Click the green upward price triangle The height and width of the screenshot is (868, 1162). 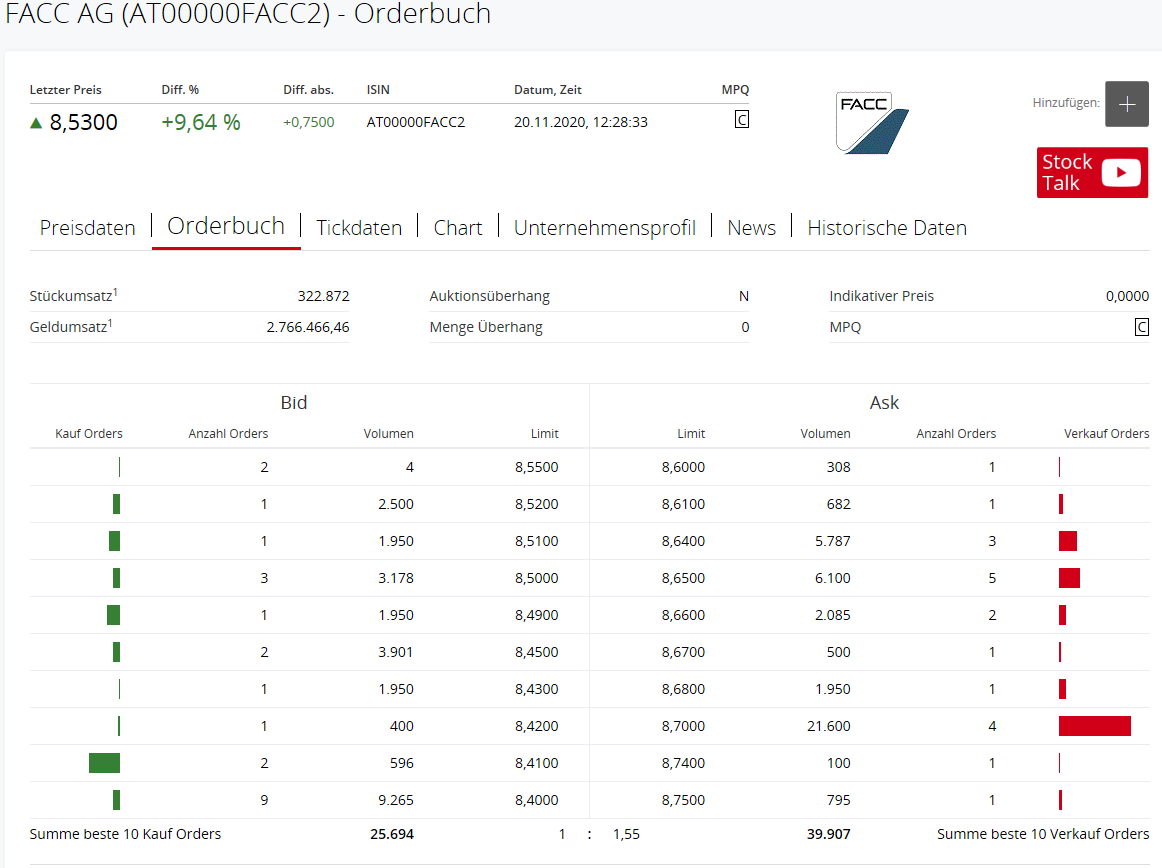[36, 122]
